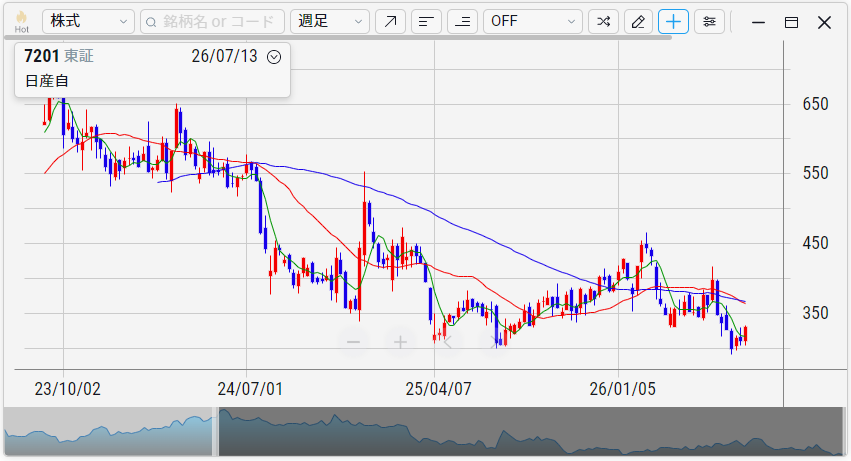The height and width of the screenshot is (461, 851).
Task: Click the dark selected range in navigator
Action: 530,432
